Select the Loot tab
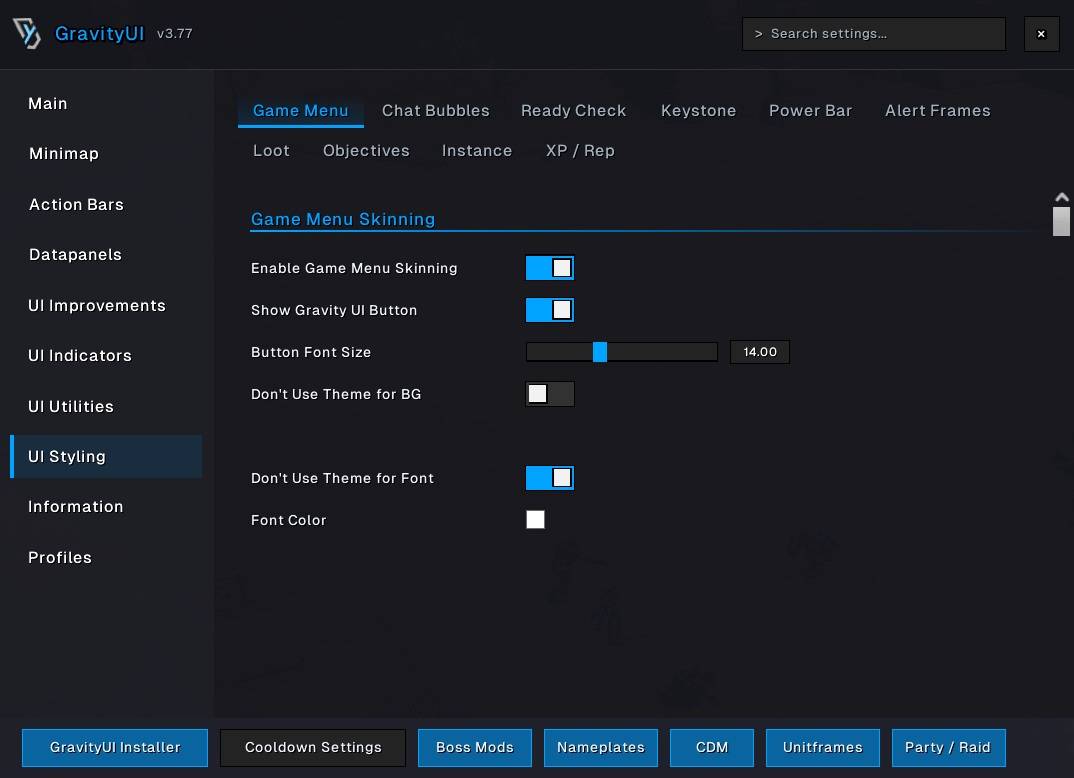This screenshot has height=778, width=1074. point(271,151)
